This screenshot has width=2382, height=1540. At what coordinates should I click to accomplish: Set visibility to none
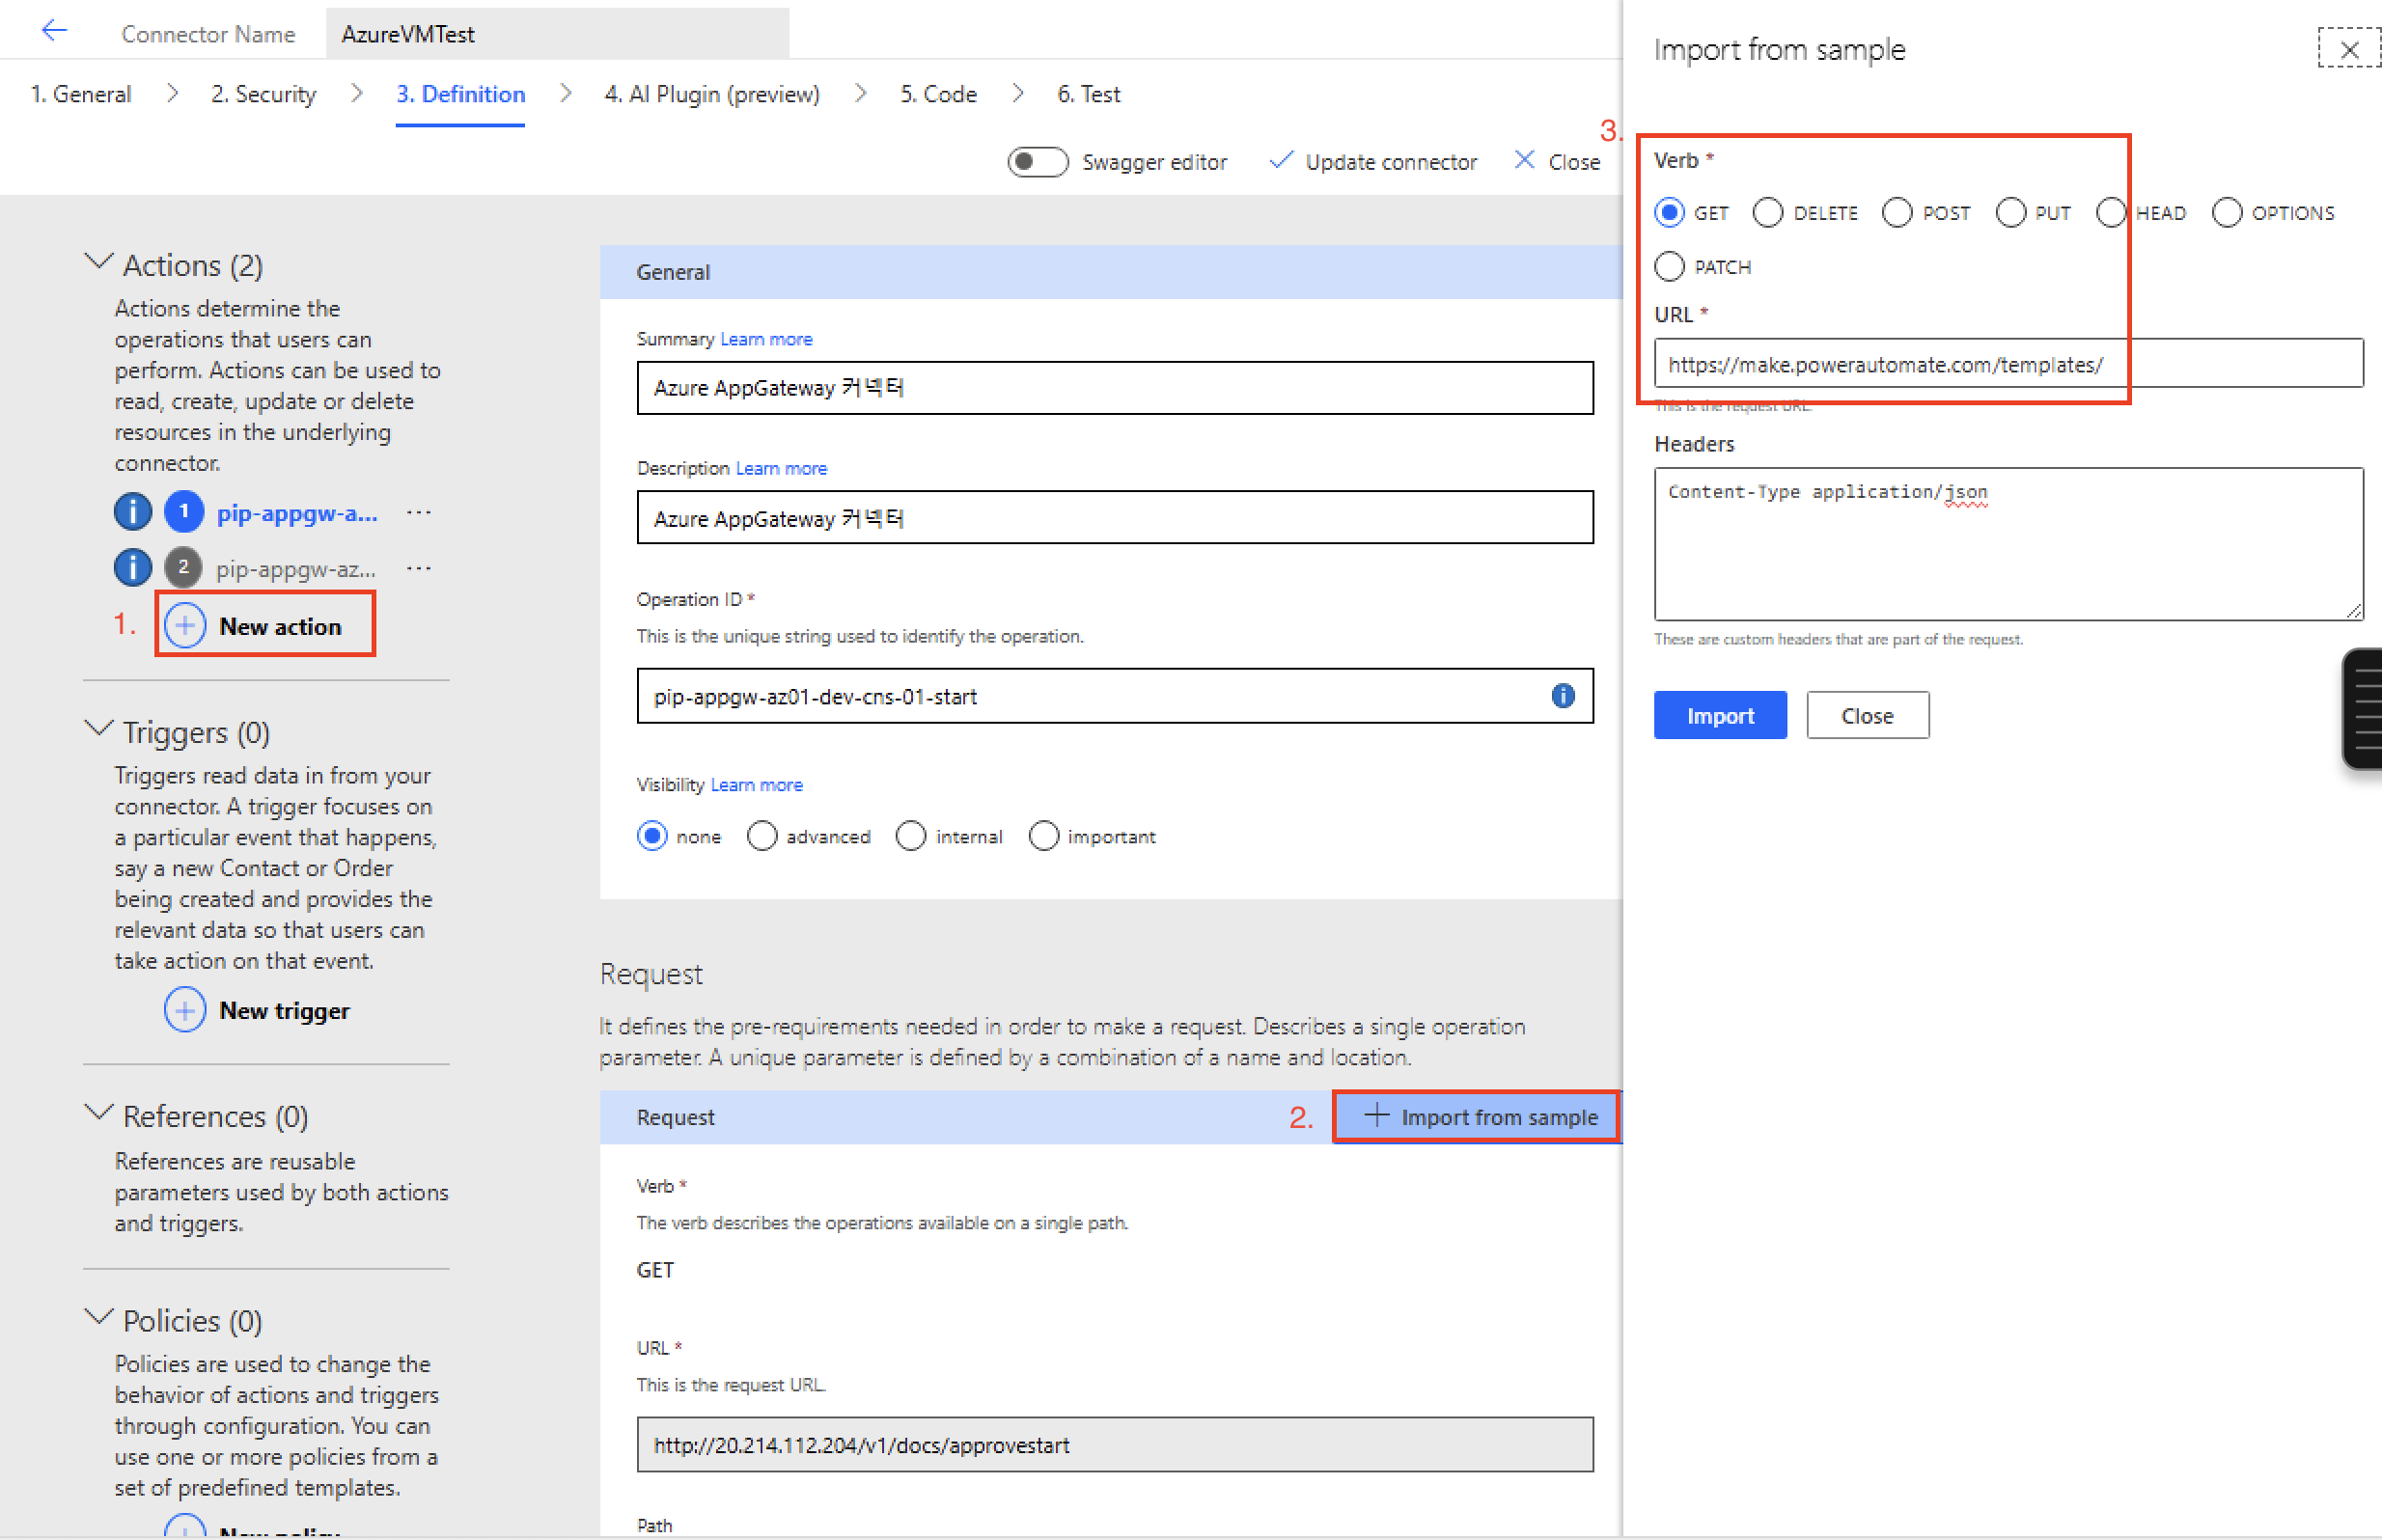click(x=652, y=836)
